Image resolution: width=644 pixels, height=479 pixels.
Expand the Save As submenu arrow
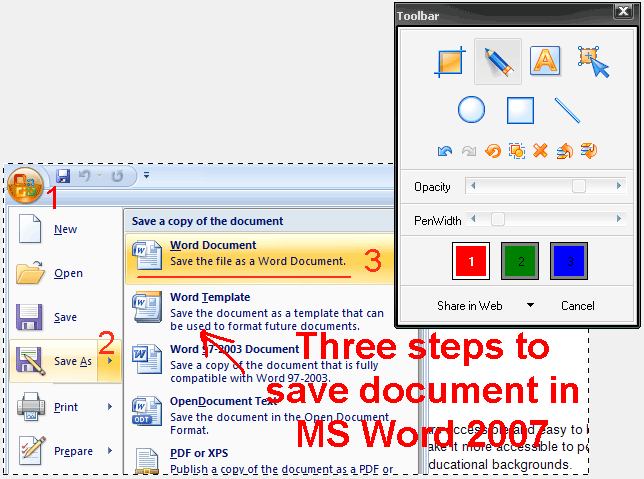tap(110, 361)
